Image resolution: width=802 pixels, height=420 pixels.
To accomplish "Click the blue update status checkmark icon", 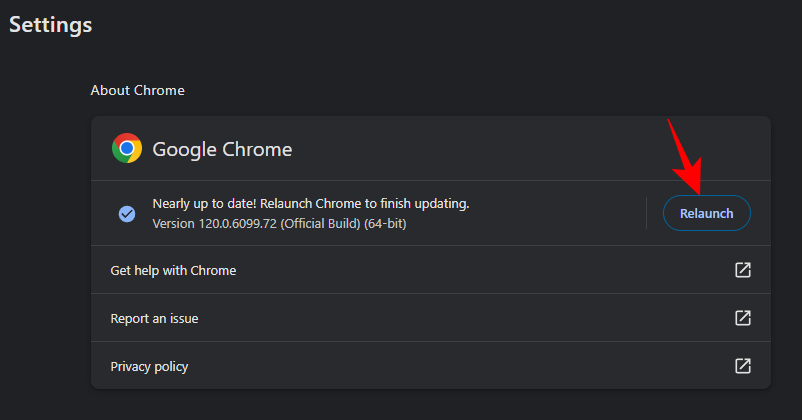I will pos(127,213).
